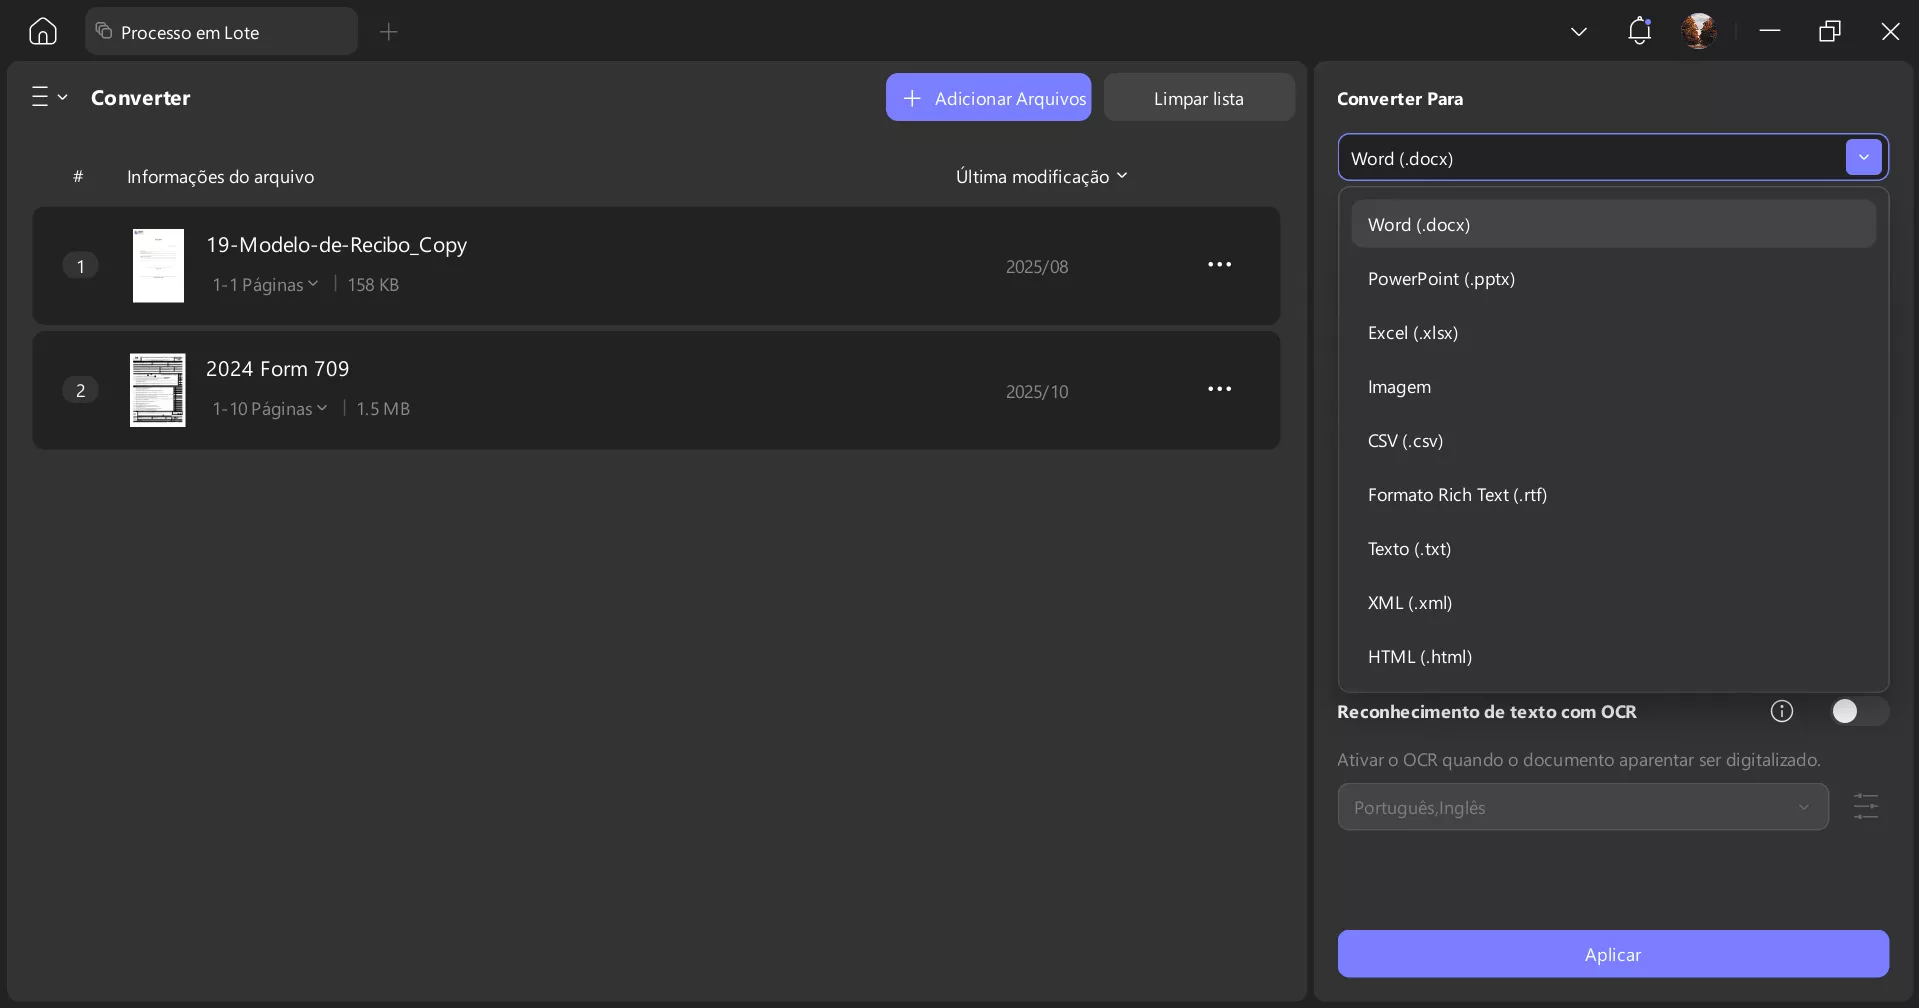Sort by Última modificação

tap(1041, 177)
